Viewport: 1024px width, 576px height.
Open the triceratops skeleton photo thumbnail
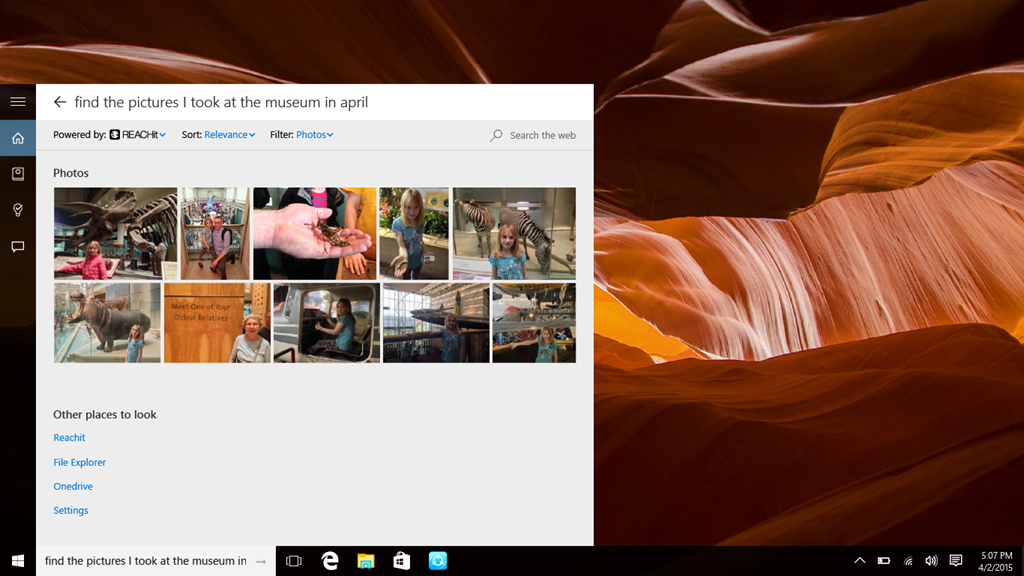click(115, 233)
